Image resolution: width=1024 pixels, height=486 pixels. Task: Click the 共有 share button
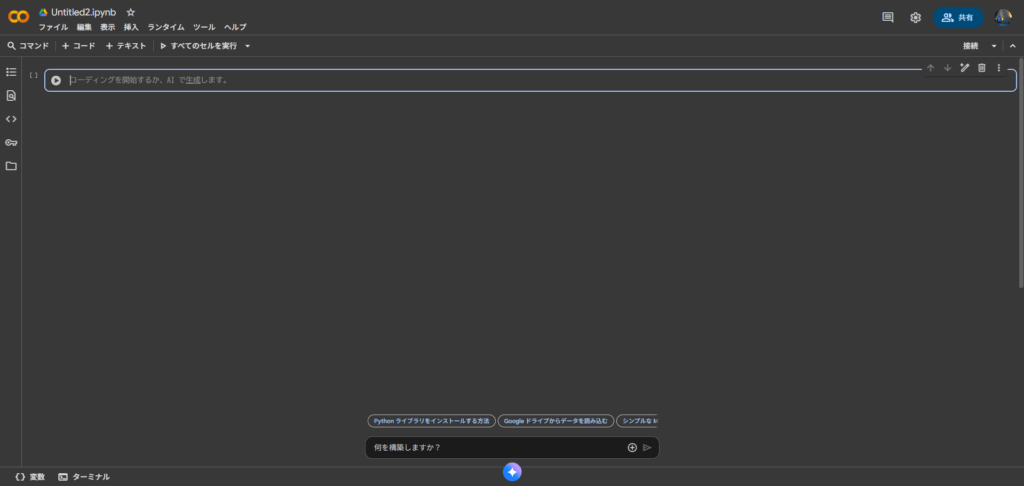(x=958, y=17)
